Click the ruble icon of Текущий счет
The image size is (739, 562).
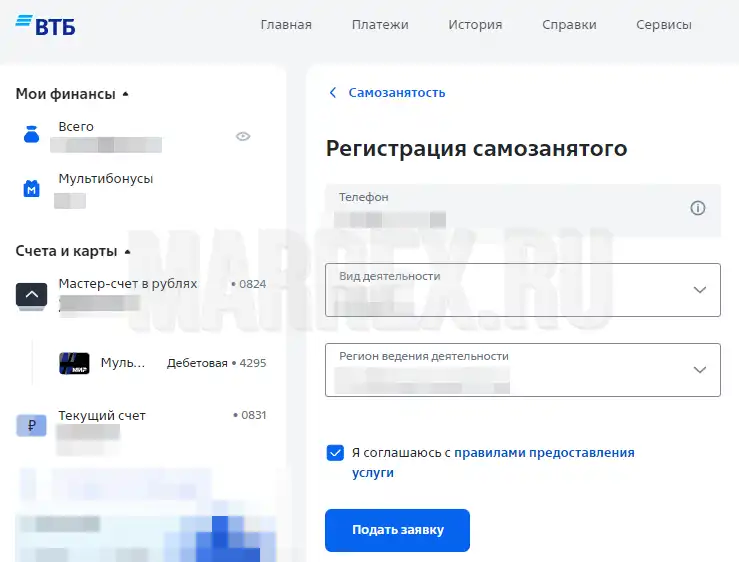coord(32,426)
